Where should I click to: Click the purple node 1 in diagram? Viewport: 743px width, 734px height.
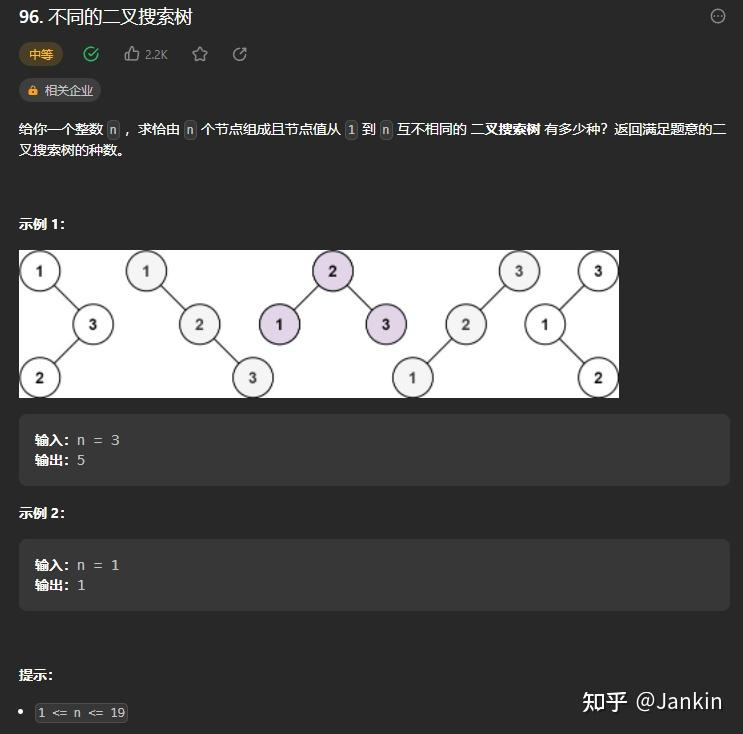(x=280, y=324)
